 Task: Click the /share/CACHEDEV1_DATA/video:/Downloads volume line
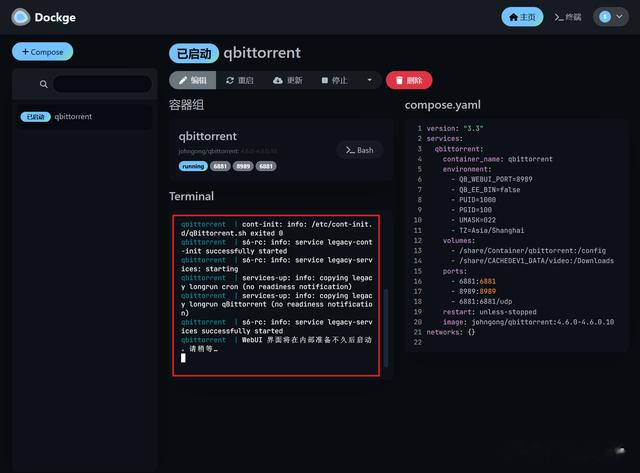[532, 261]
